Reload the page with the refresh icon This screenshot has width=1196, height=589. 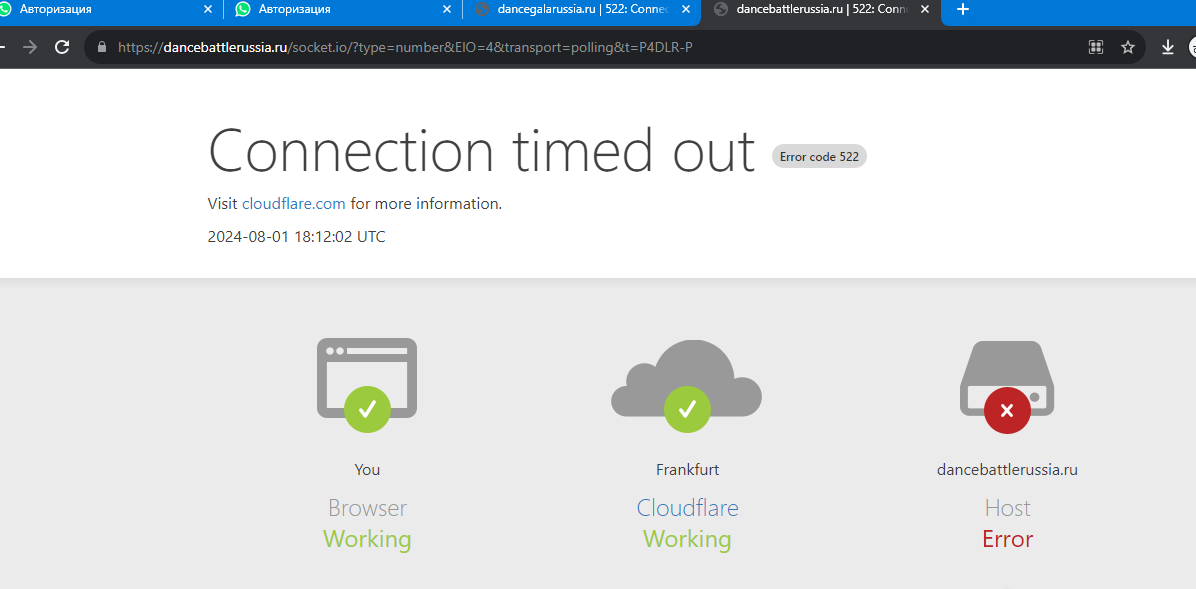pyautogui.click(x=63, y=47)
